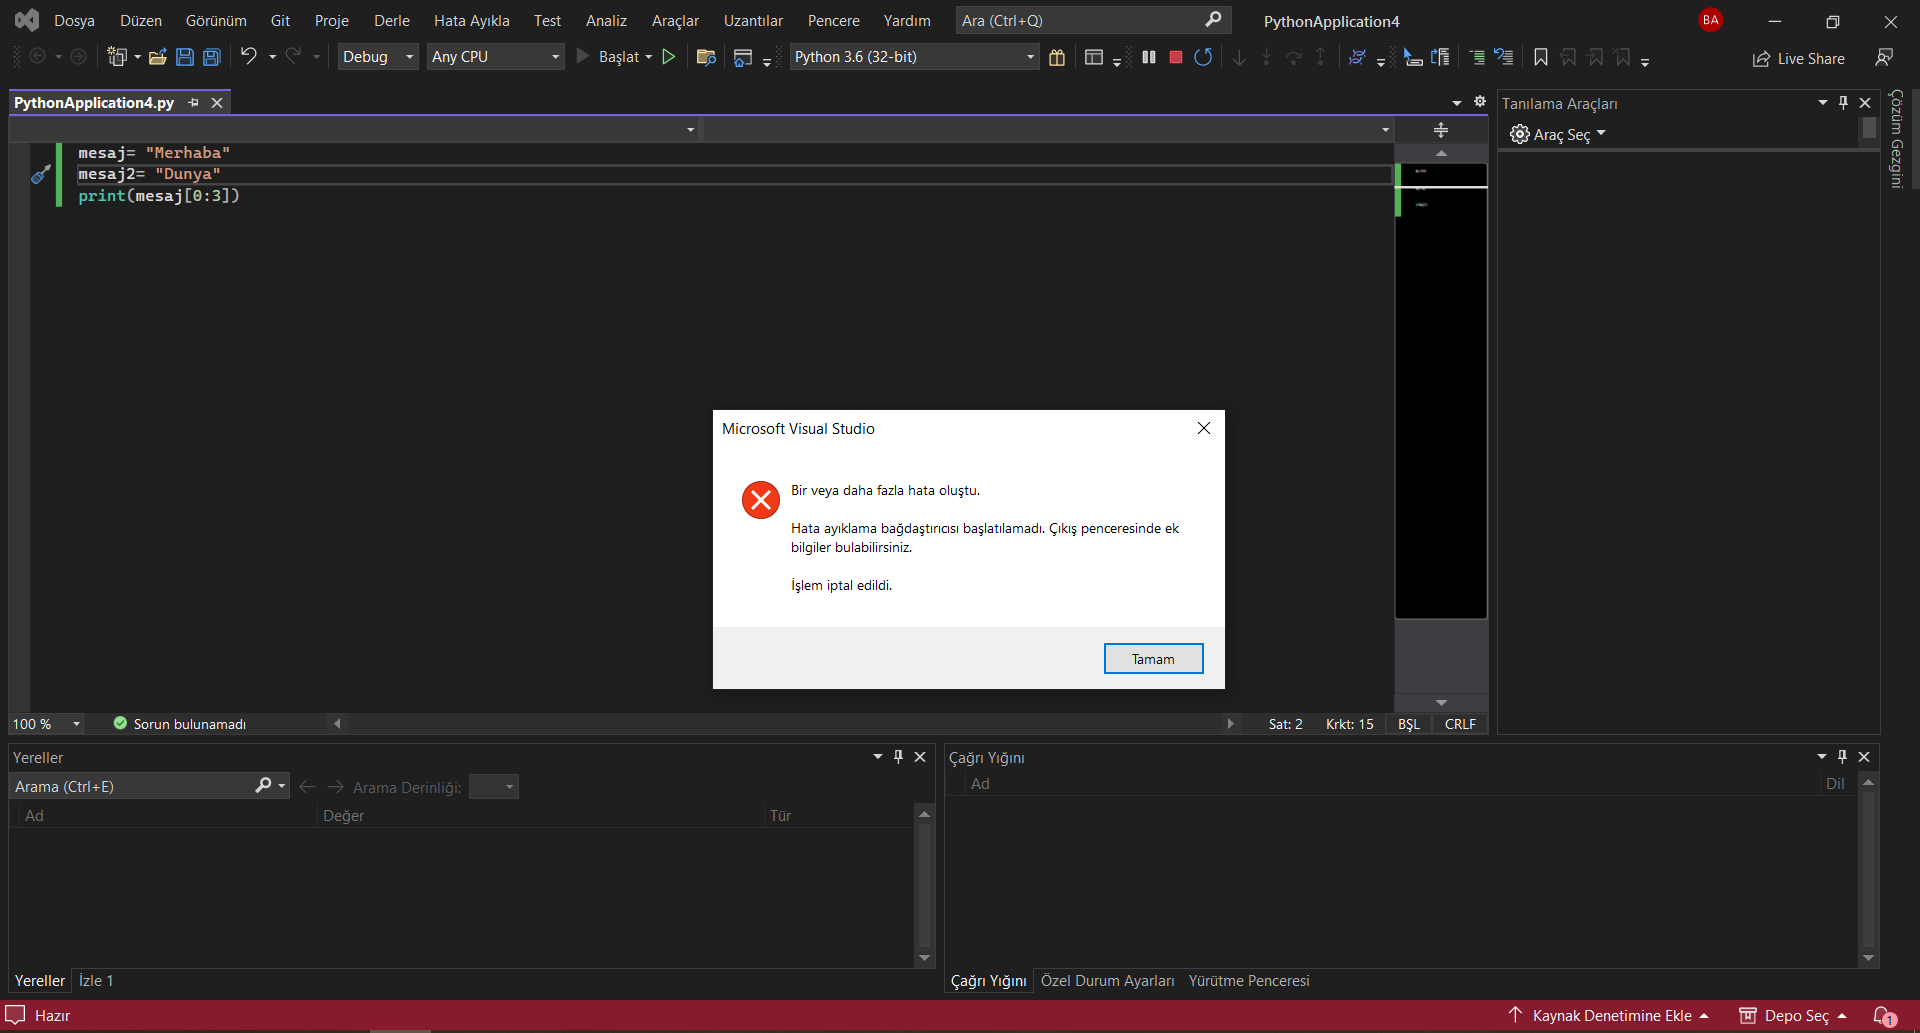
Task: Open the Hata Ayıkla menu
Action: point(472,21)
